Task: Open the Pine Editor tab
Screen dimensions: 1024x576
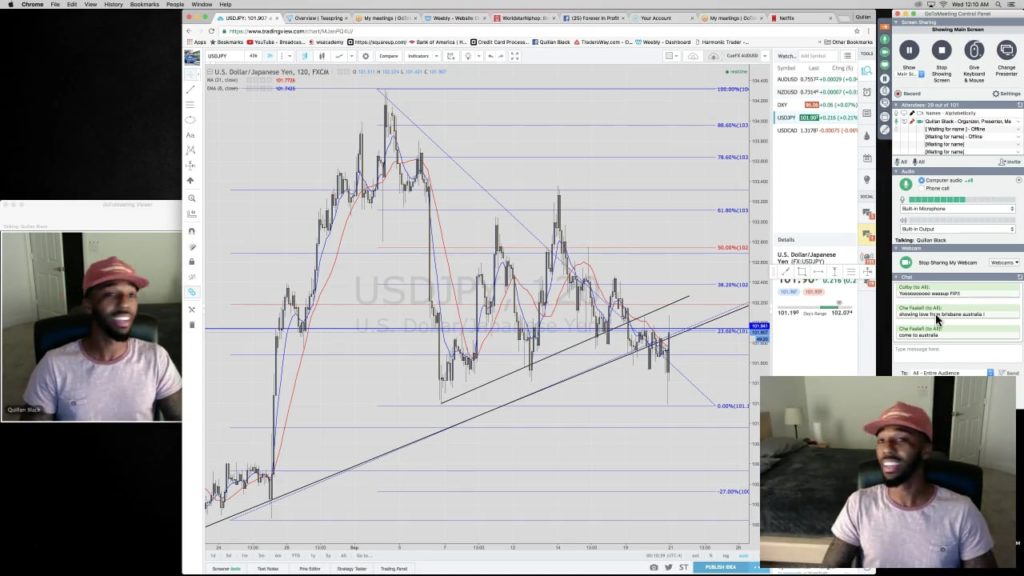Action: pos(310,569)
